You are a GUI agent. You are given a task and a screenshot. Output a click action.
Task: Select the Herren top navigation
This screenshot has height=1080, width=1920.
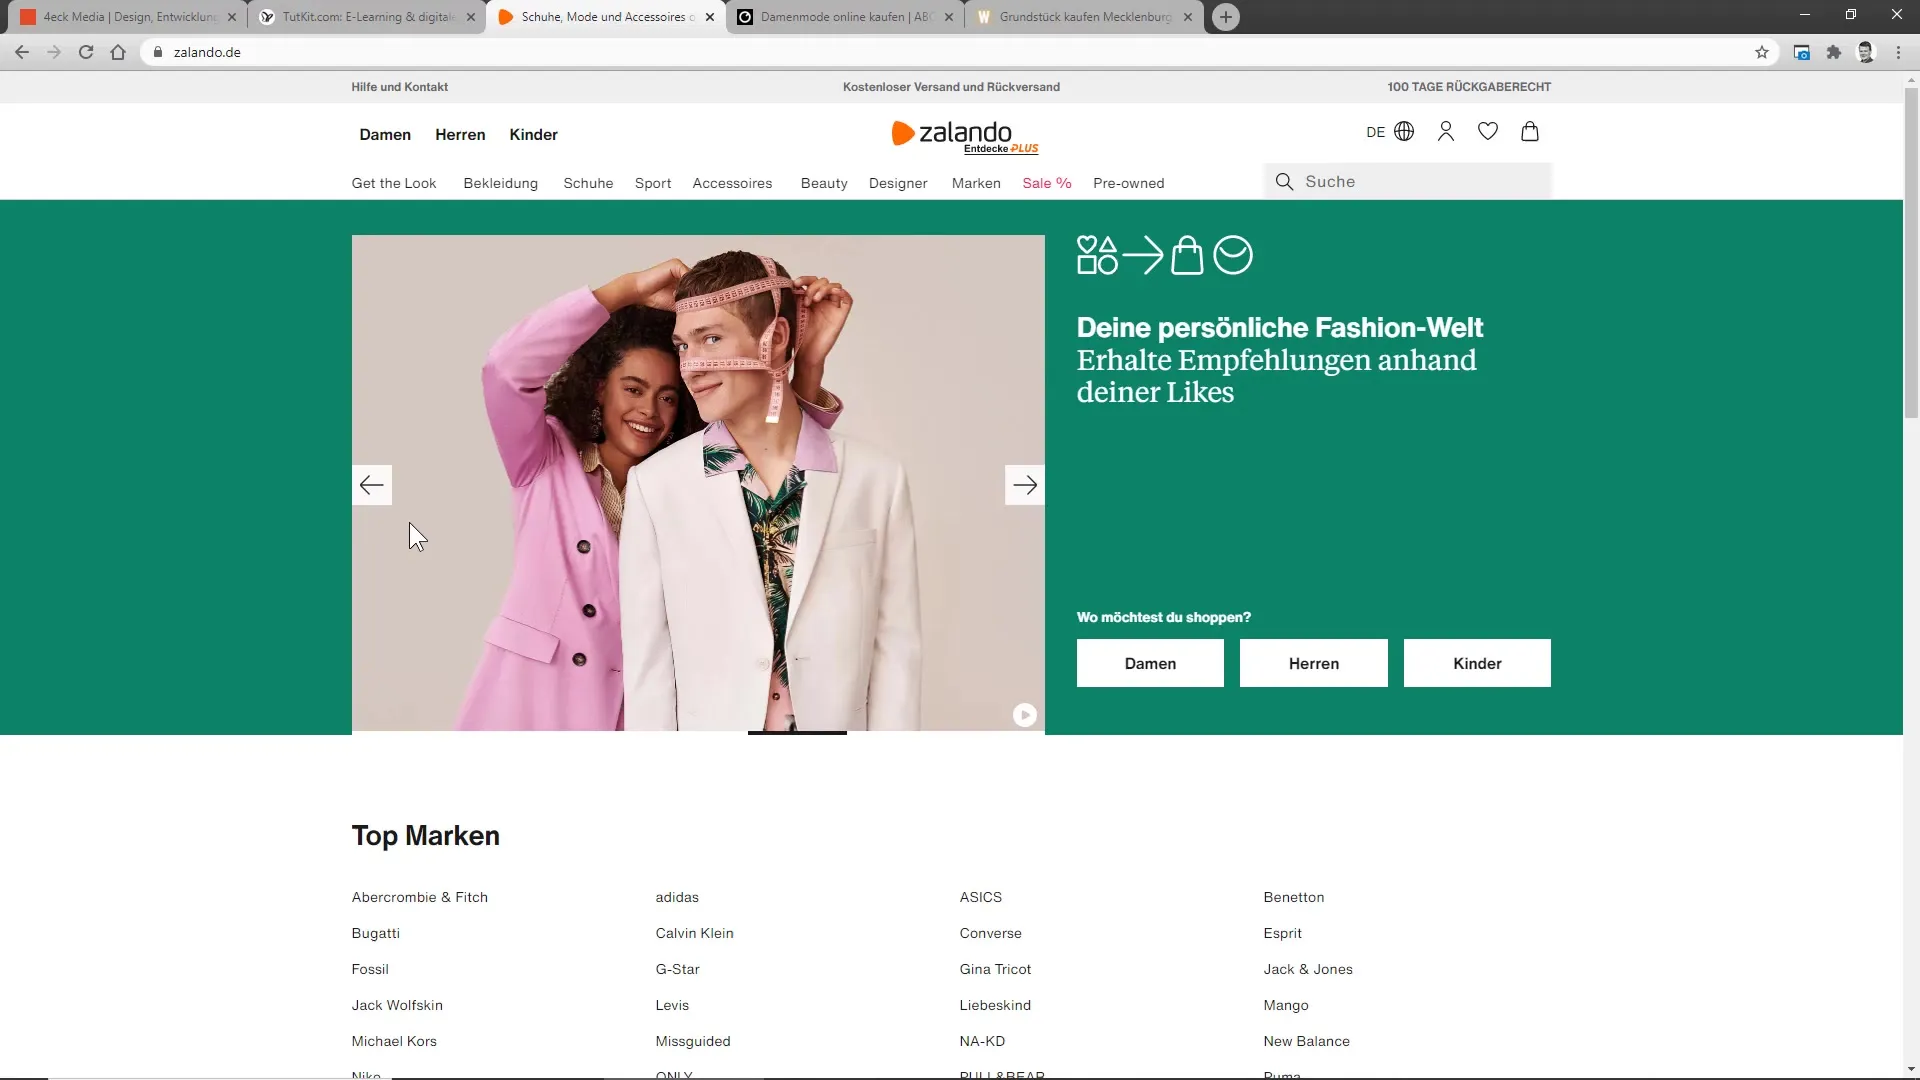(x=460, y=135)
